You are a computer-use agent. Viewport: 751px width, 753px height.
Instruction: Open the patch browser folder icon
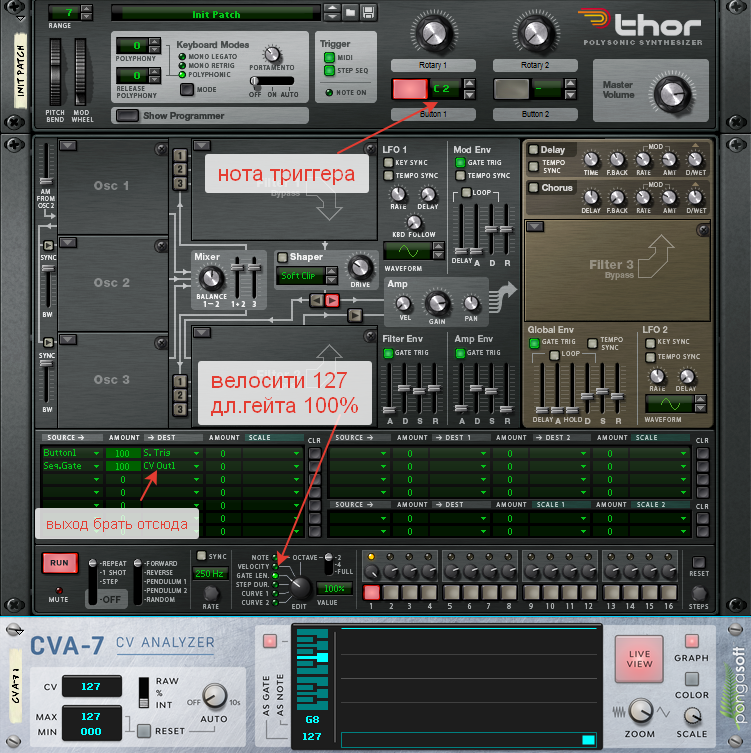click(351, 12)
